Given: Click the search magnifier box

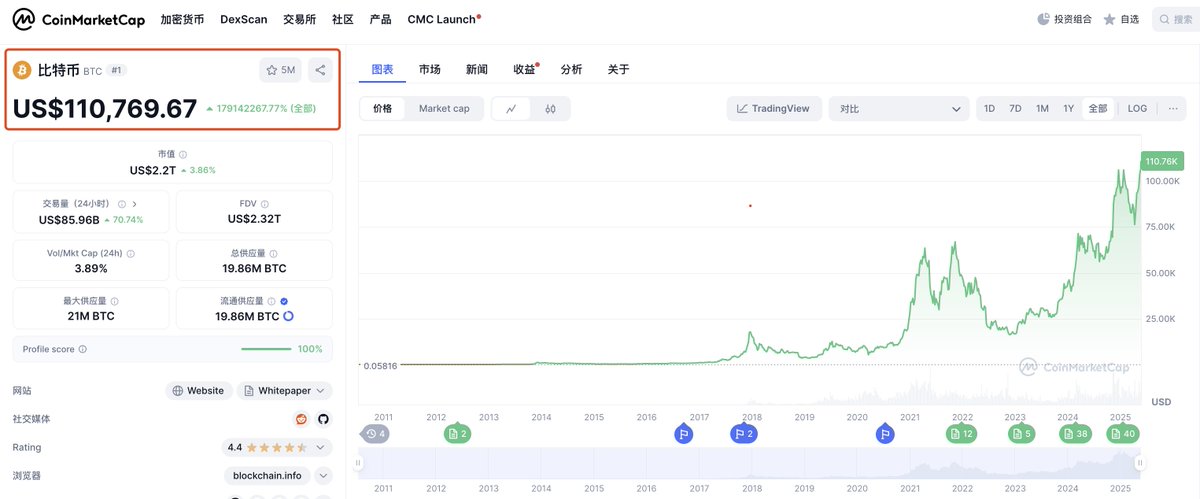Looking at the screenshot, I should click(x=1175, y=19).
